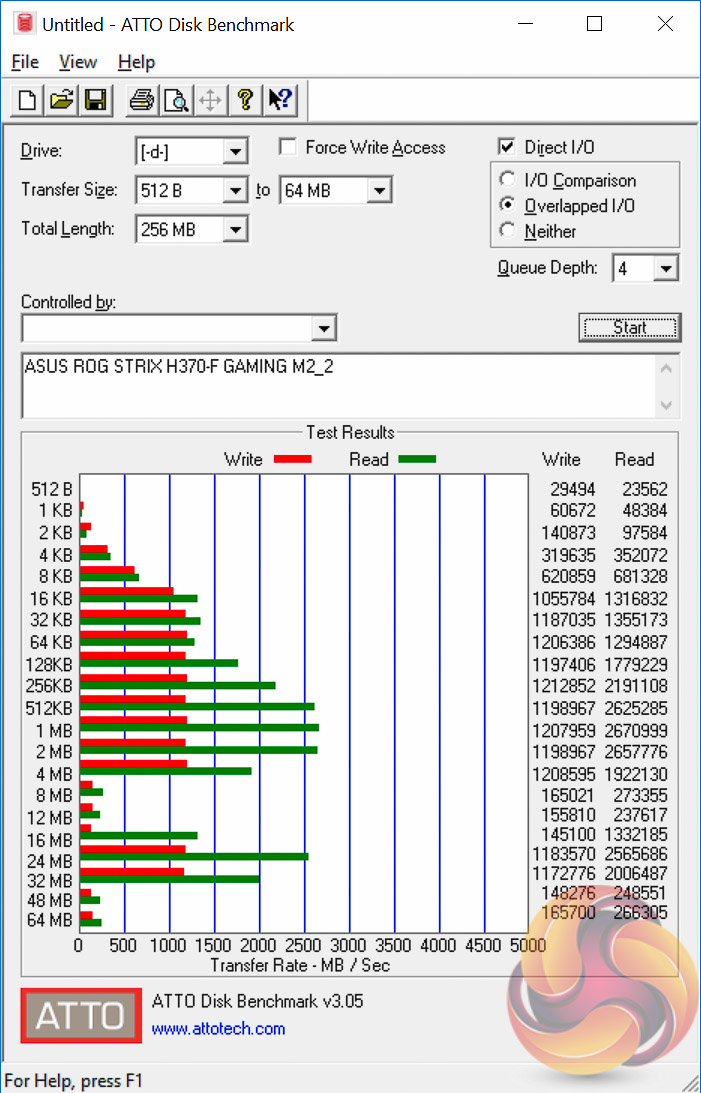Open the Drive dropdown
The height and width of the screenshot is (1093, 701).
pos(235,151)
